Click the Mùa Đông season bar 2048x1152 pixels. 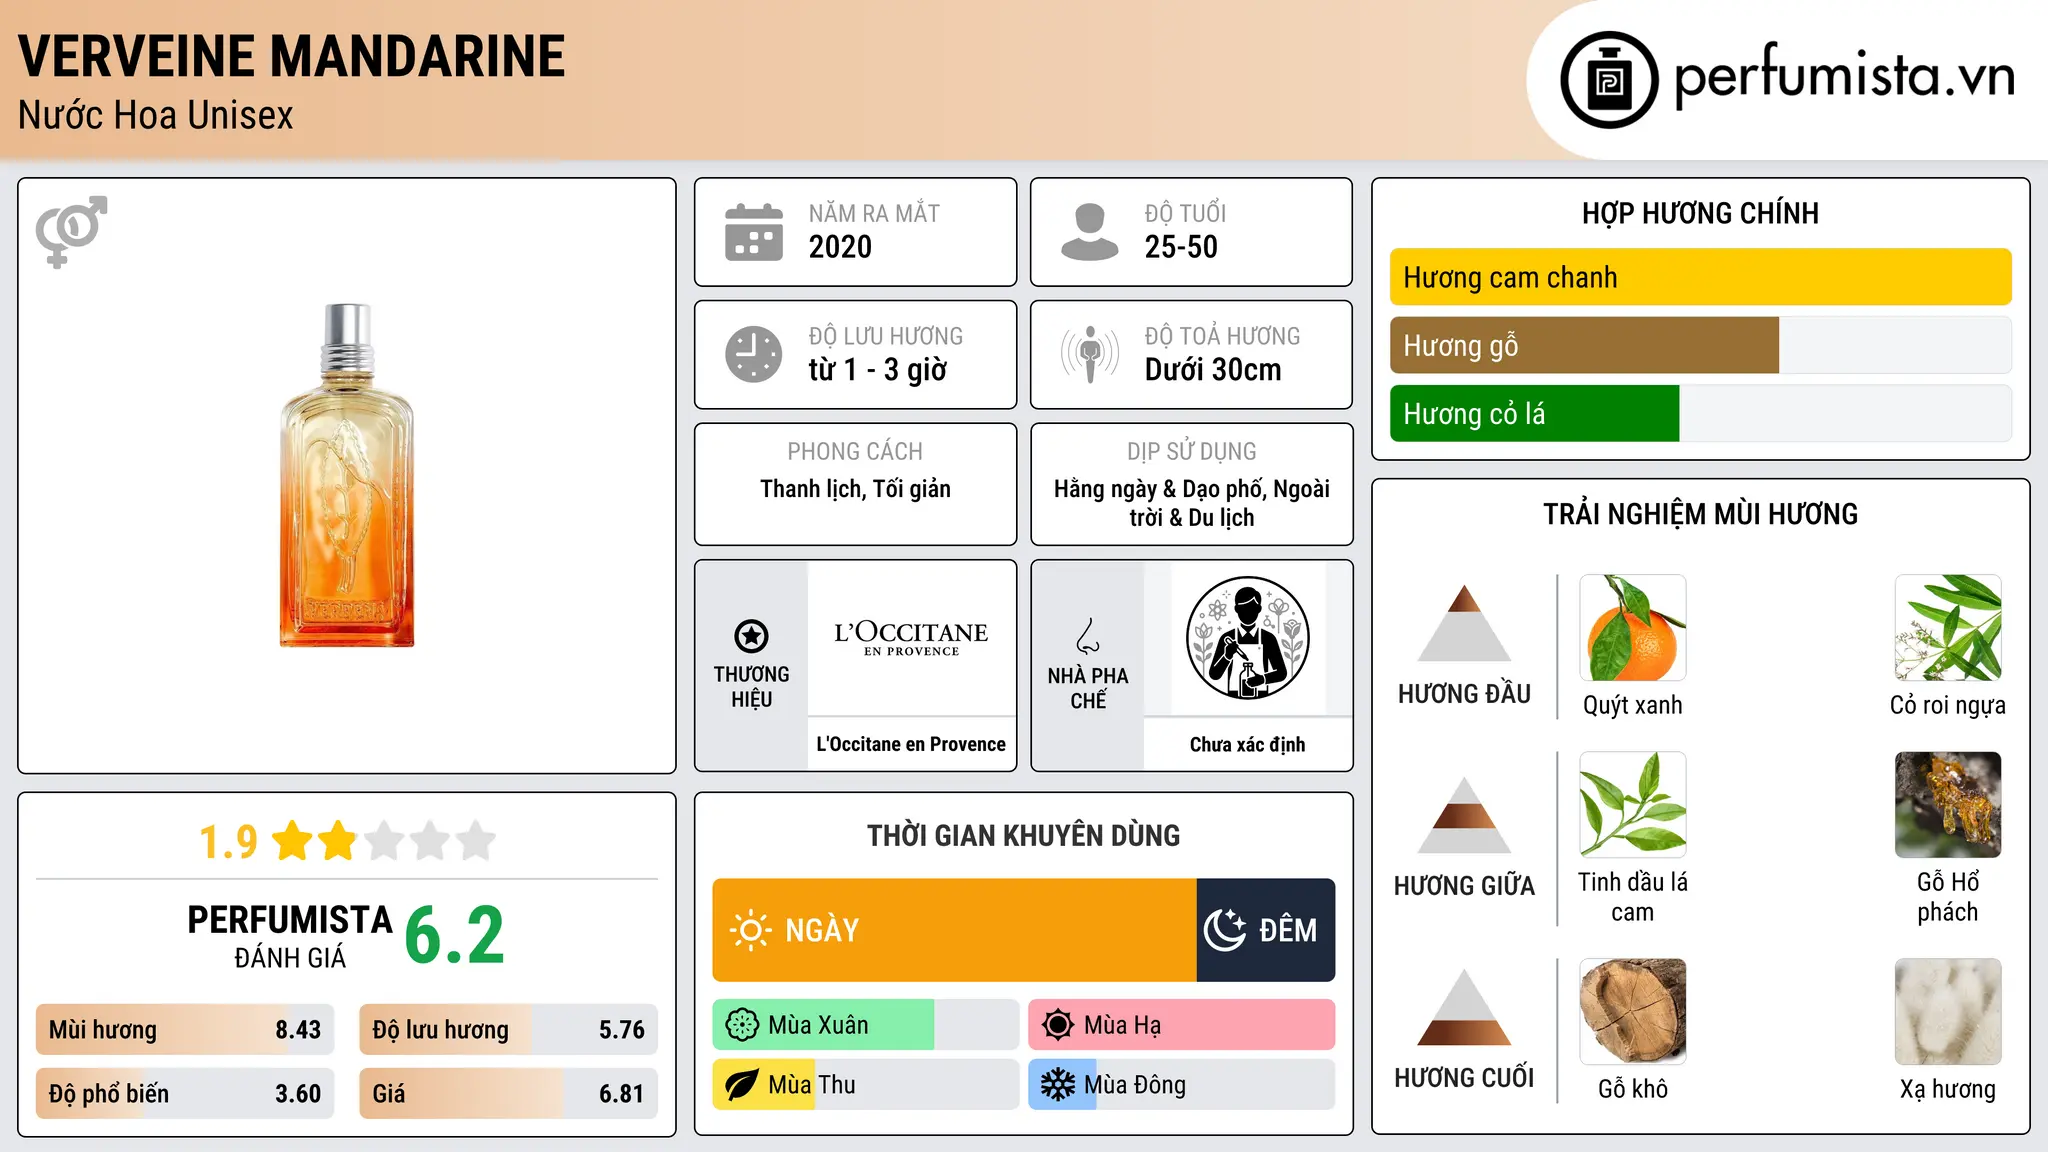coord(1182,1085)
